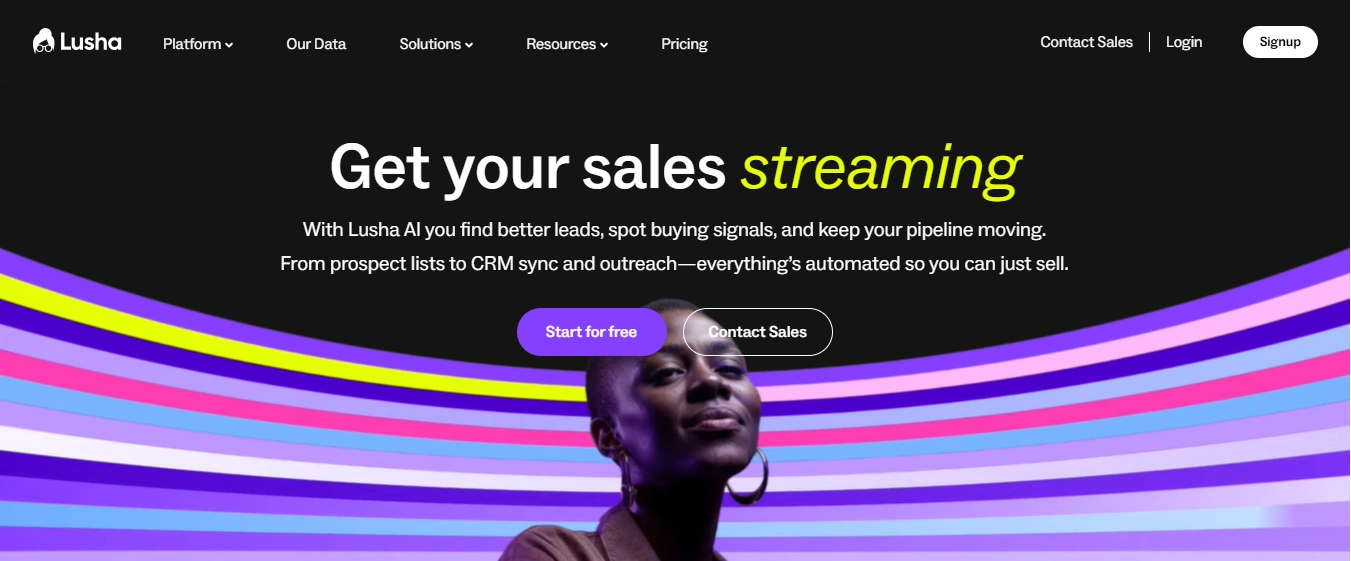Click Contact Sales in the top navigation
Screen dimensions: 1351x561
[1086, 42]
